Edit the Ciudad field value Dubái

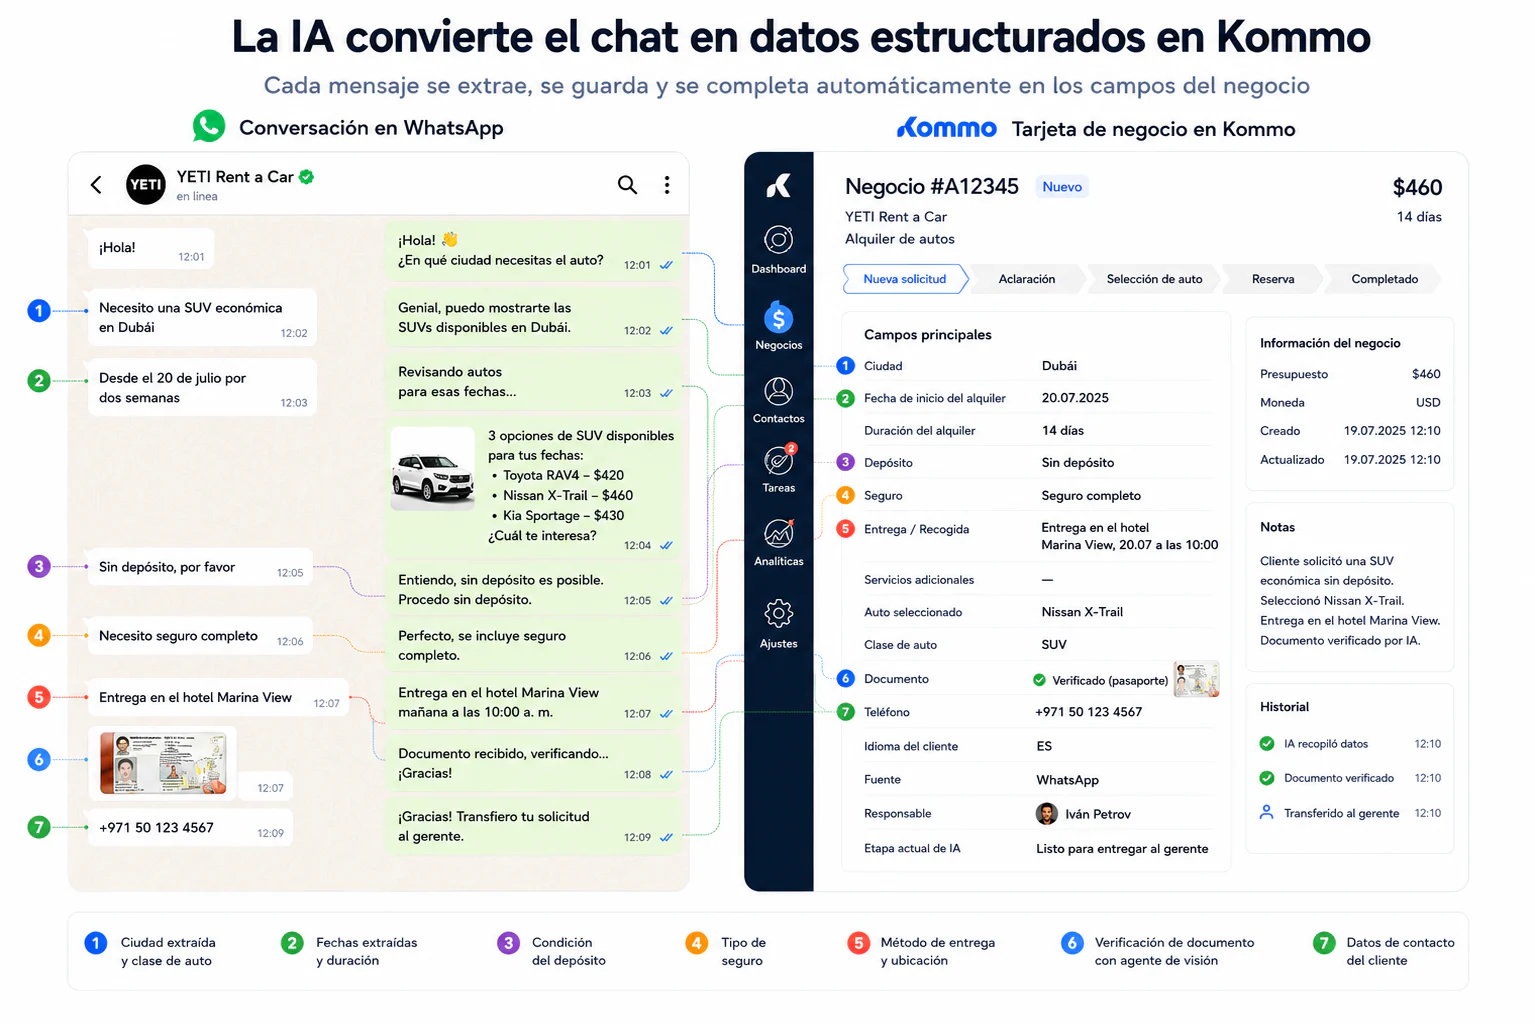pos(1059,366)
